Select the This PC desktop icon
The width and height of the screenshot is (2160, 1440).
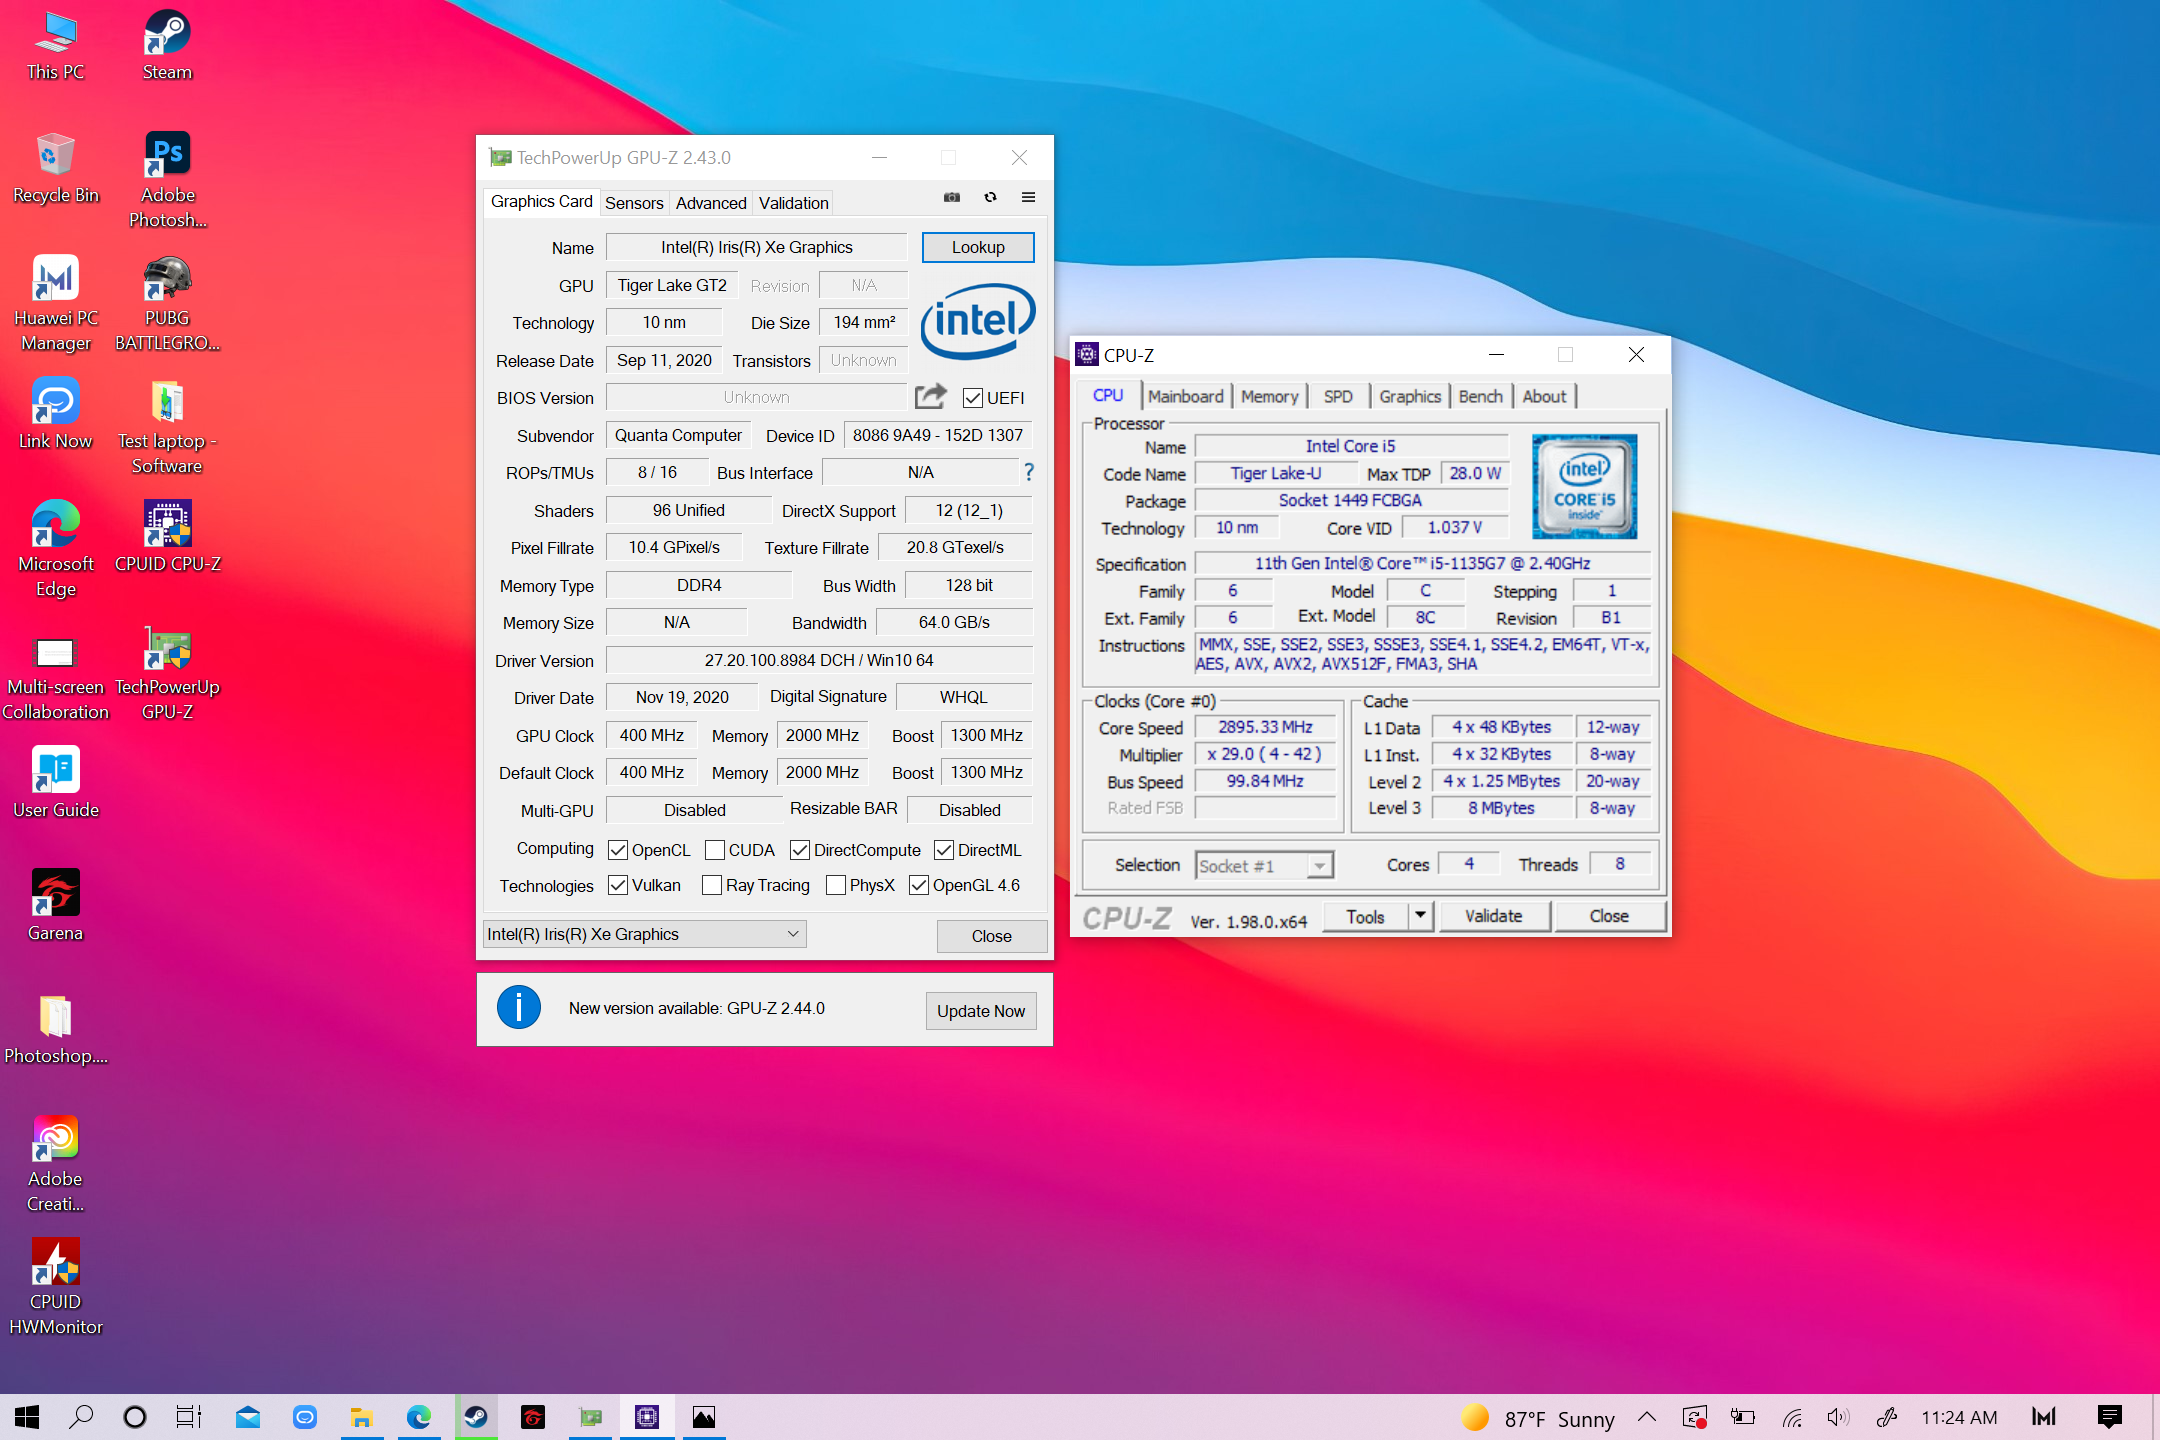(55, 47)
